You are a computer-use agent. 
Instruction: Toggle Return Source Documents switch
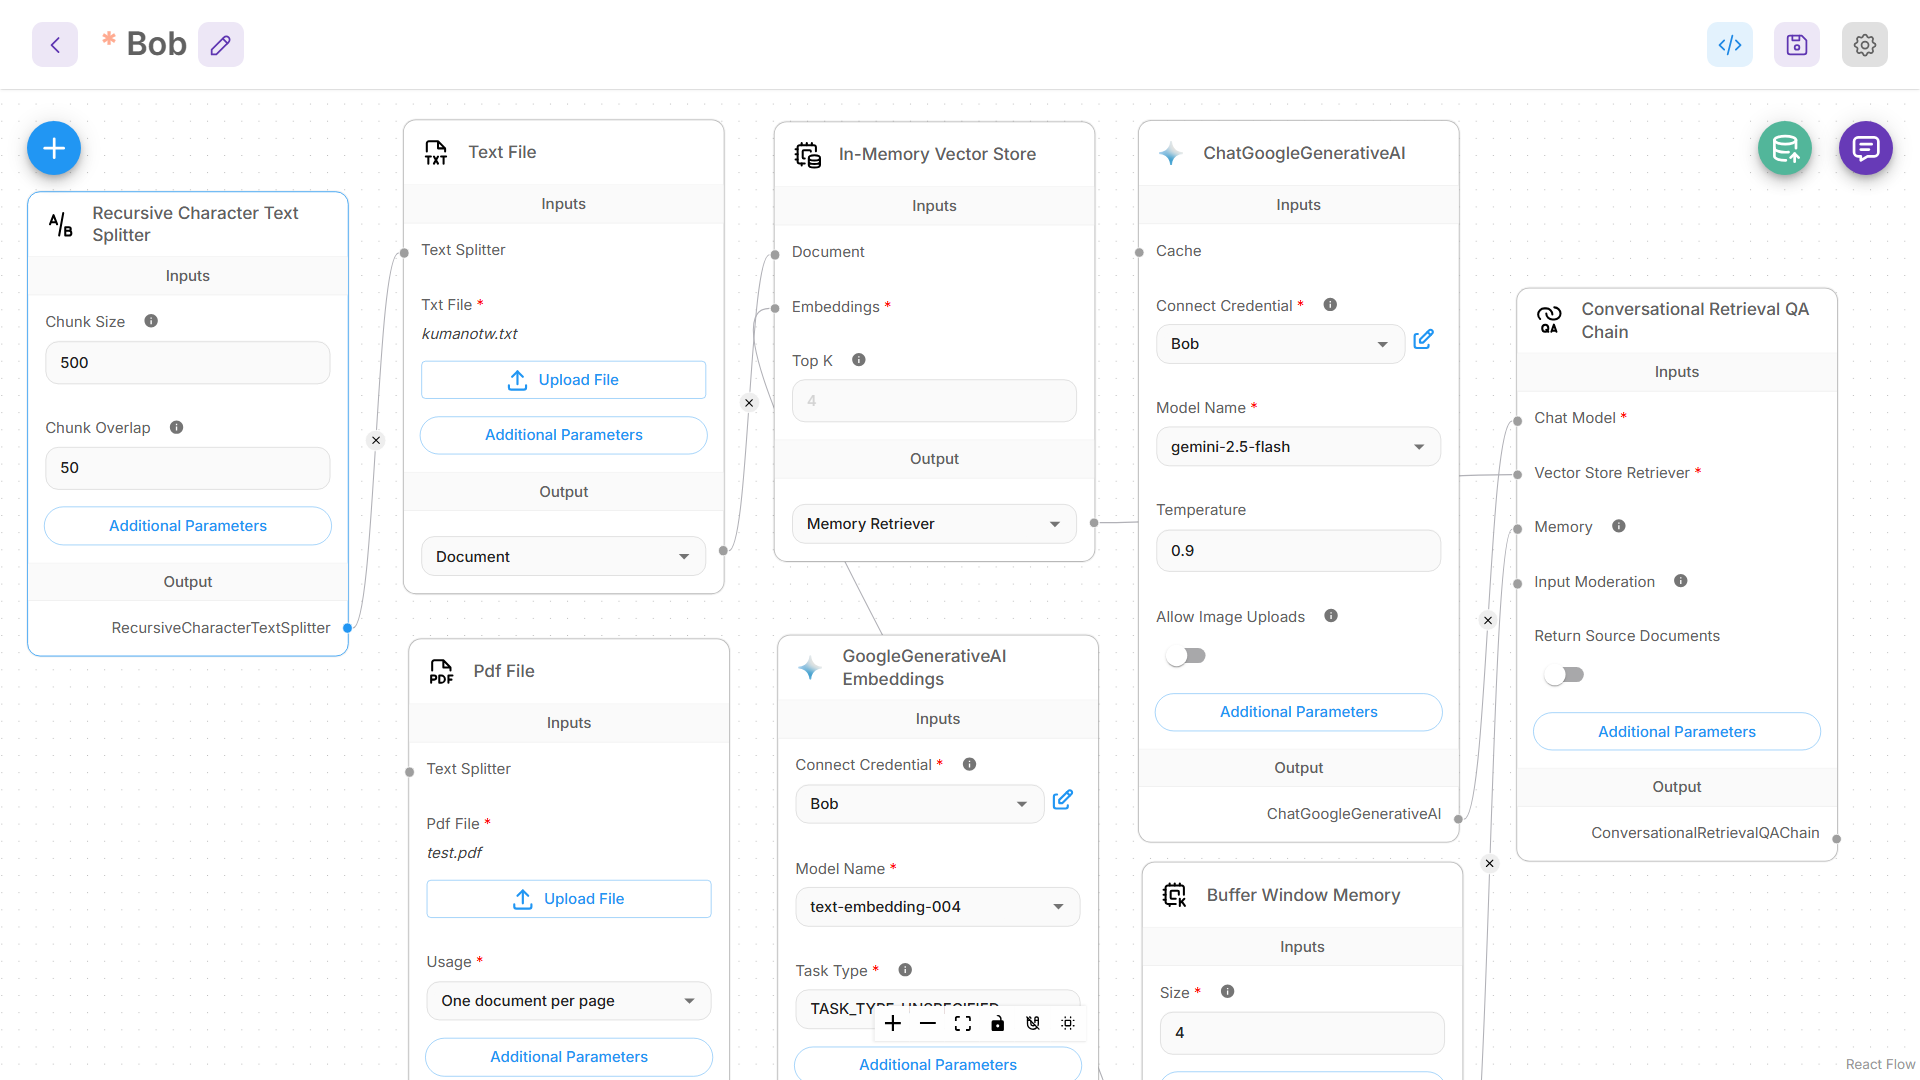(x=1564, y=675)
